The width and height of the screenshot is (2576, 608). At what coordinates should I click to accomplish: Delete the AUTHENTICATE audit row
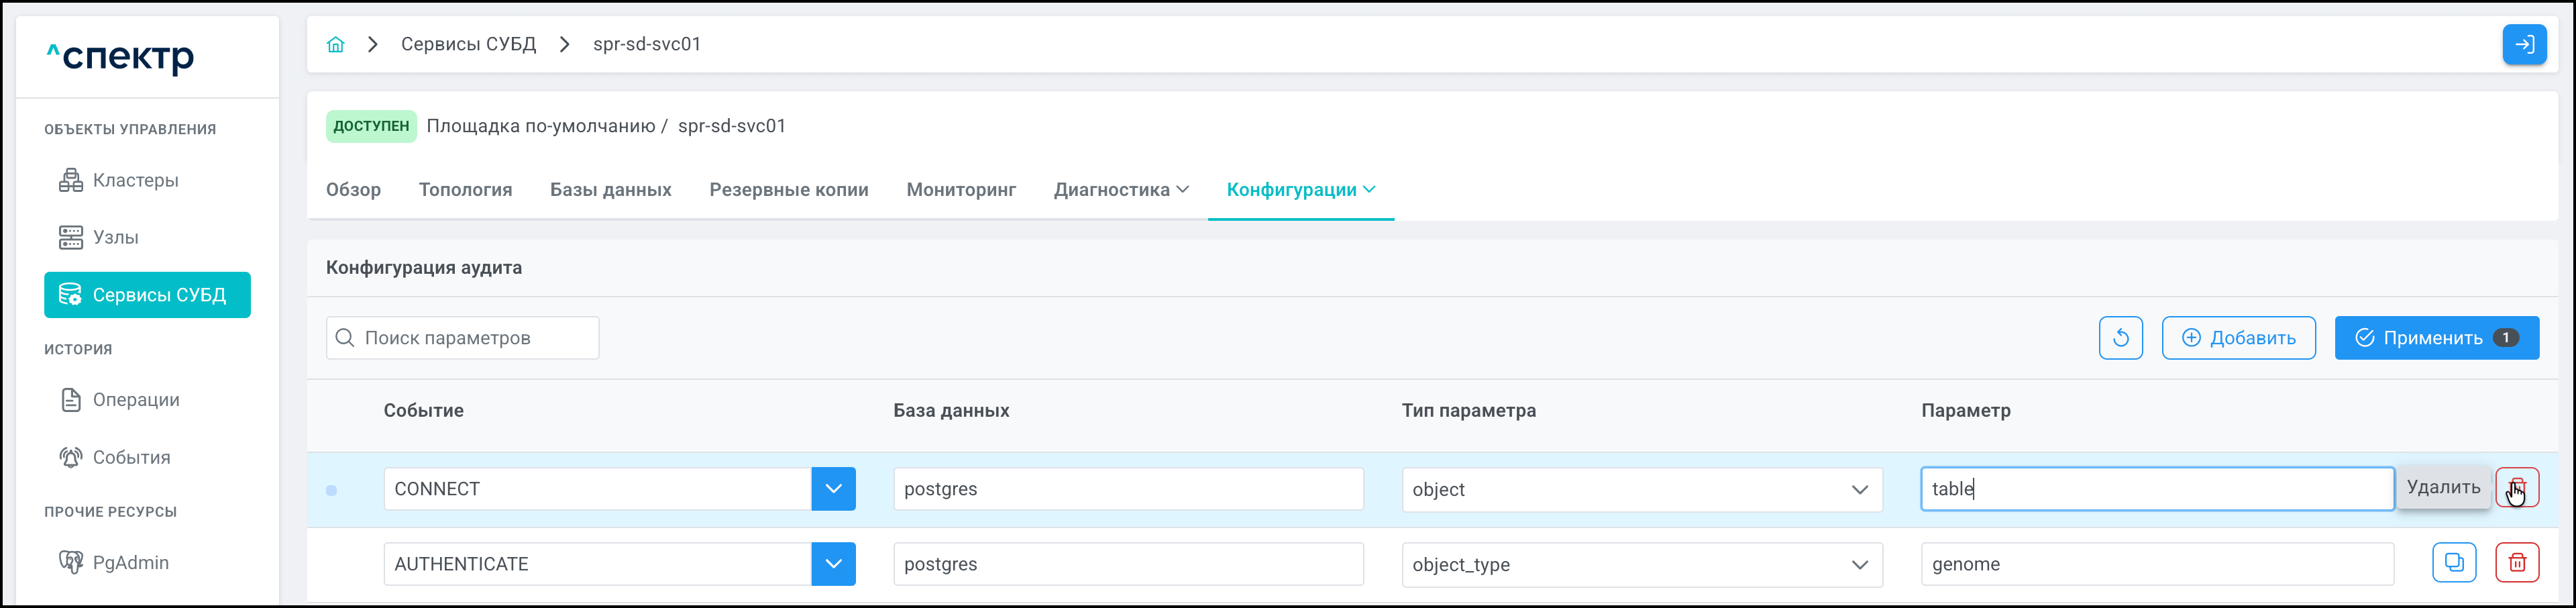coord(2516,563)
